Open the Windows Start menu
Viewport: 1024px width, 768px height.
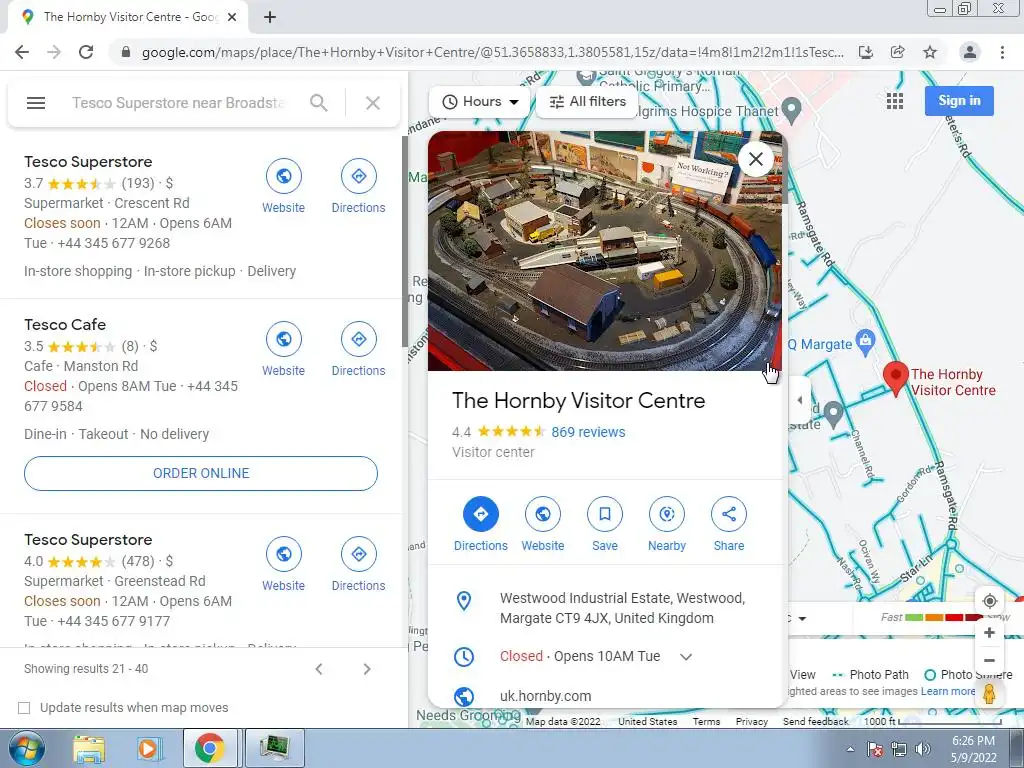(x=26, y=748)
